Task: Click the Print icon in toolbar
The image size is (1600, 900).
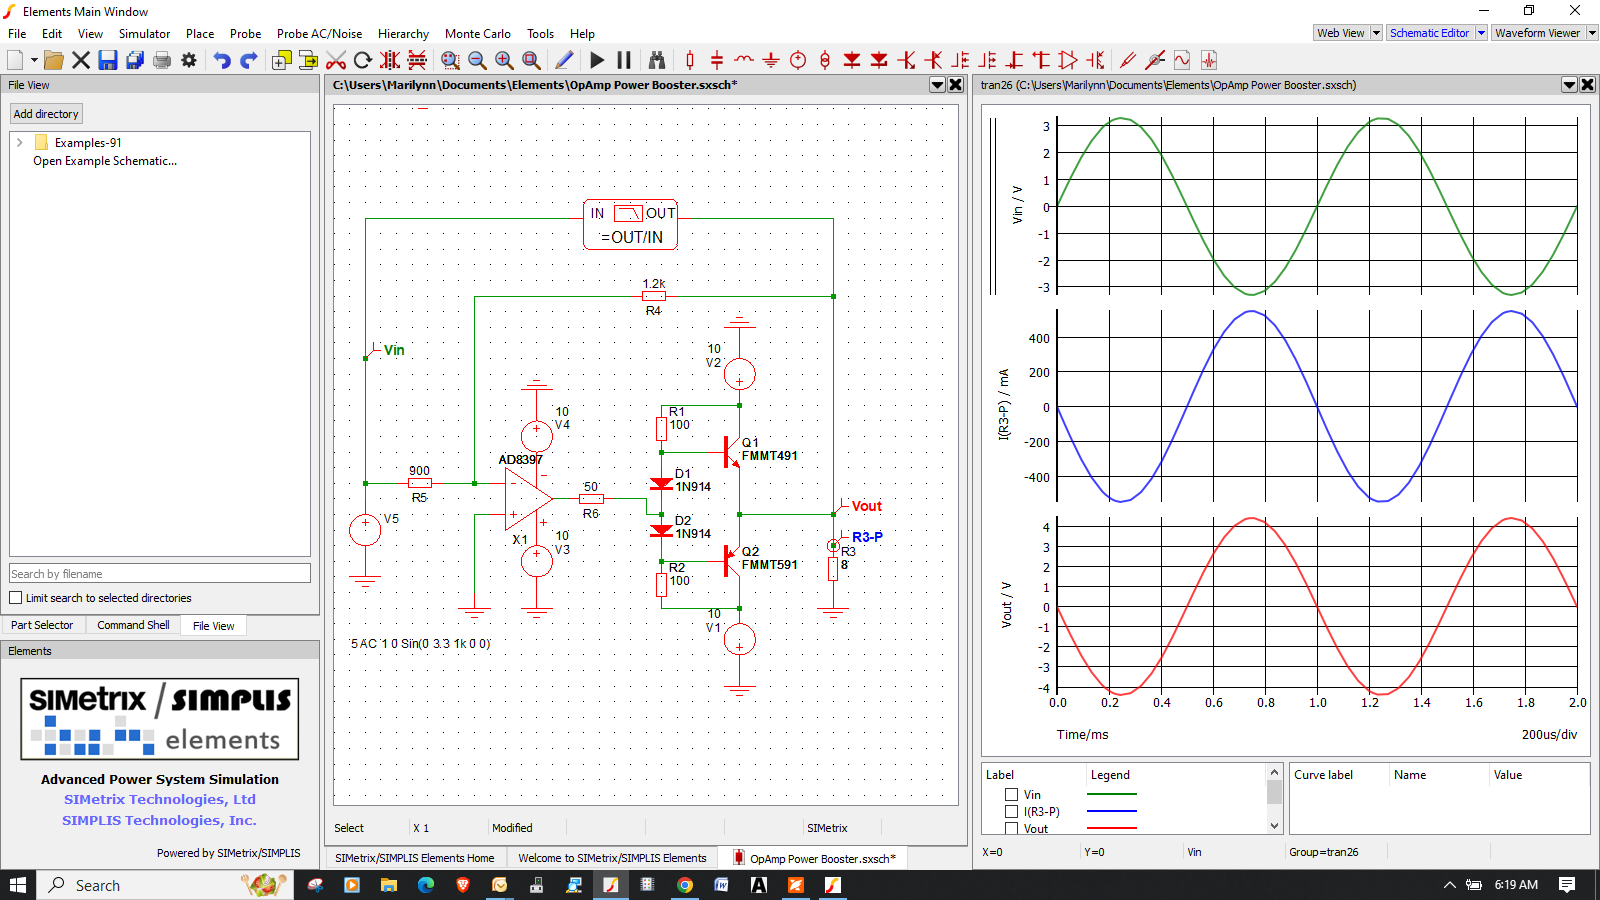Action: point(162,60)
